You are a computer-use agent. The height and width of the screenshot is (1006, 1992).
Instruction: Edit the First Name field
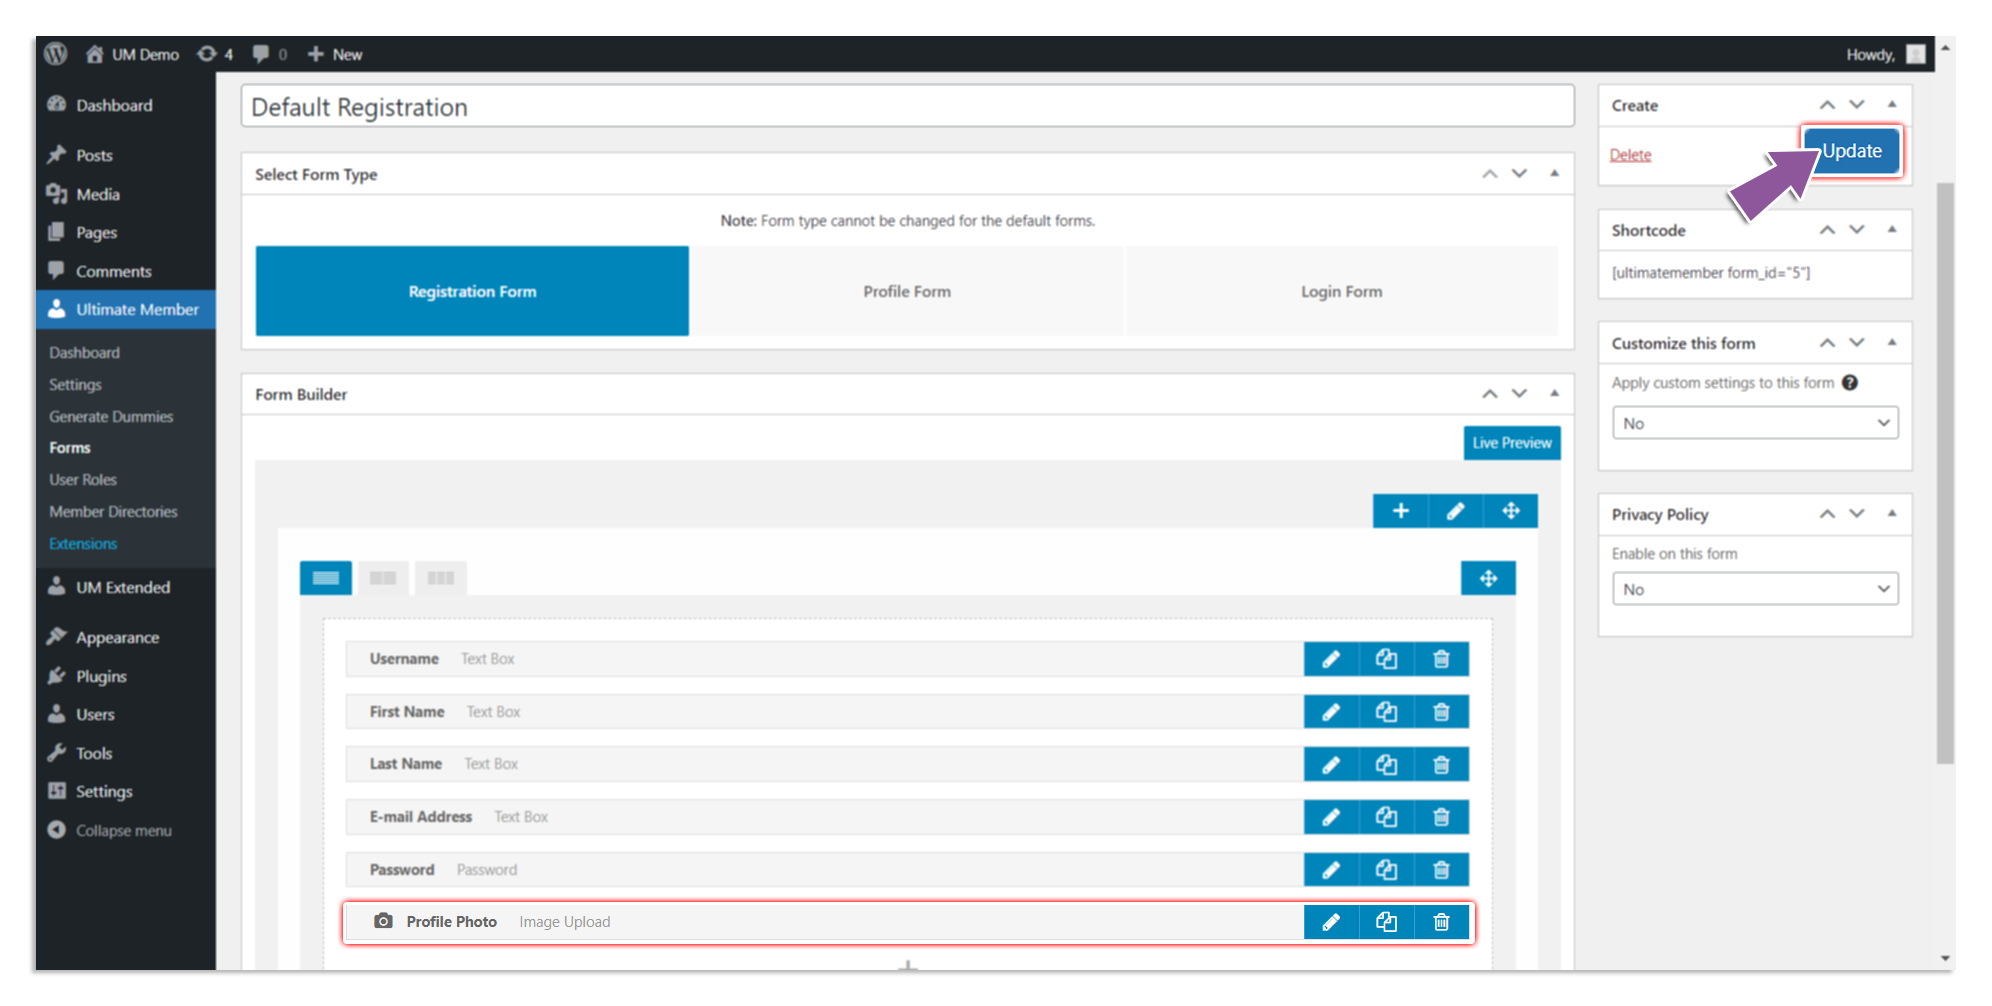pos(1331,712)
